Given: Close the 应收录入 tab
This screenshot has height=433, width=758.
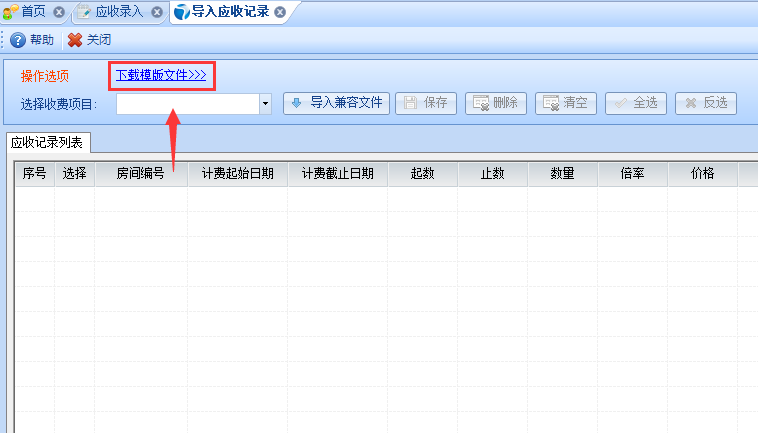Looking at the screenshot, I should pos(157,12).
